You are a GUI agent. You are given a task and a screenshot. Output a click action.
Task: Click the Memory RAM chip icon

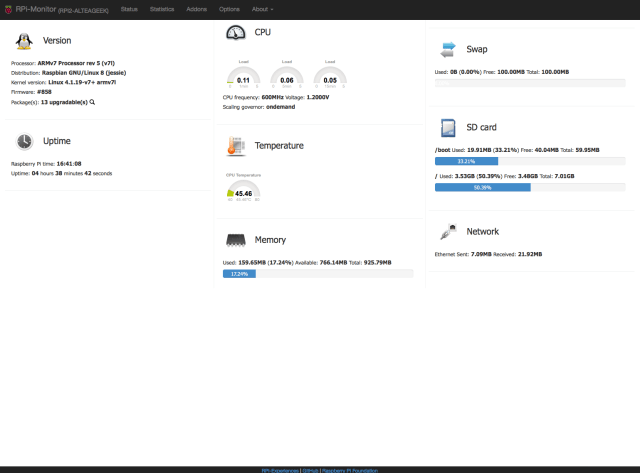coord(236,240)
